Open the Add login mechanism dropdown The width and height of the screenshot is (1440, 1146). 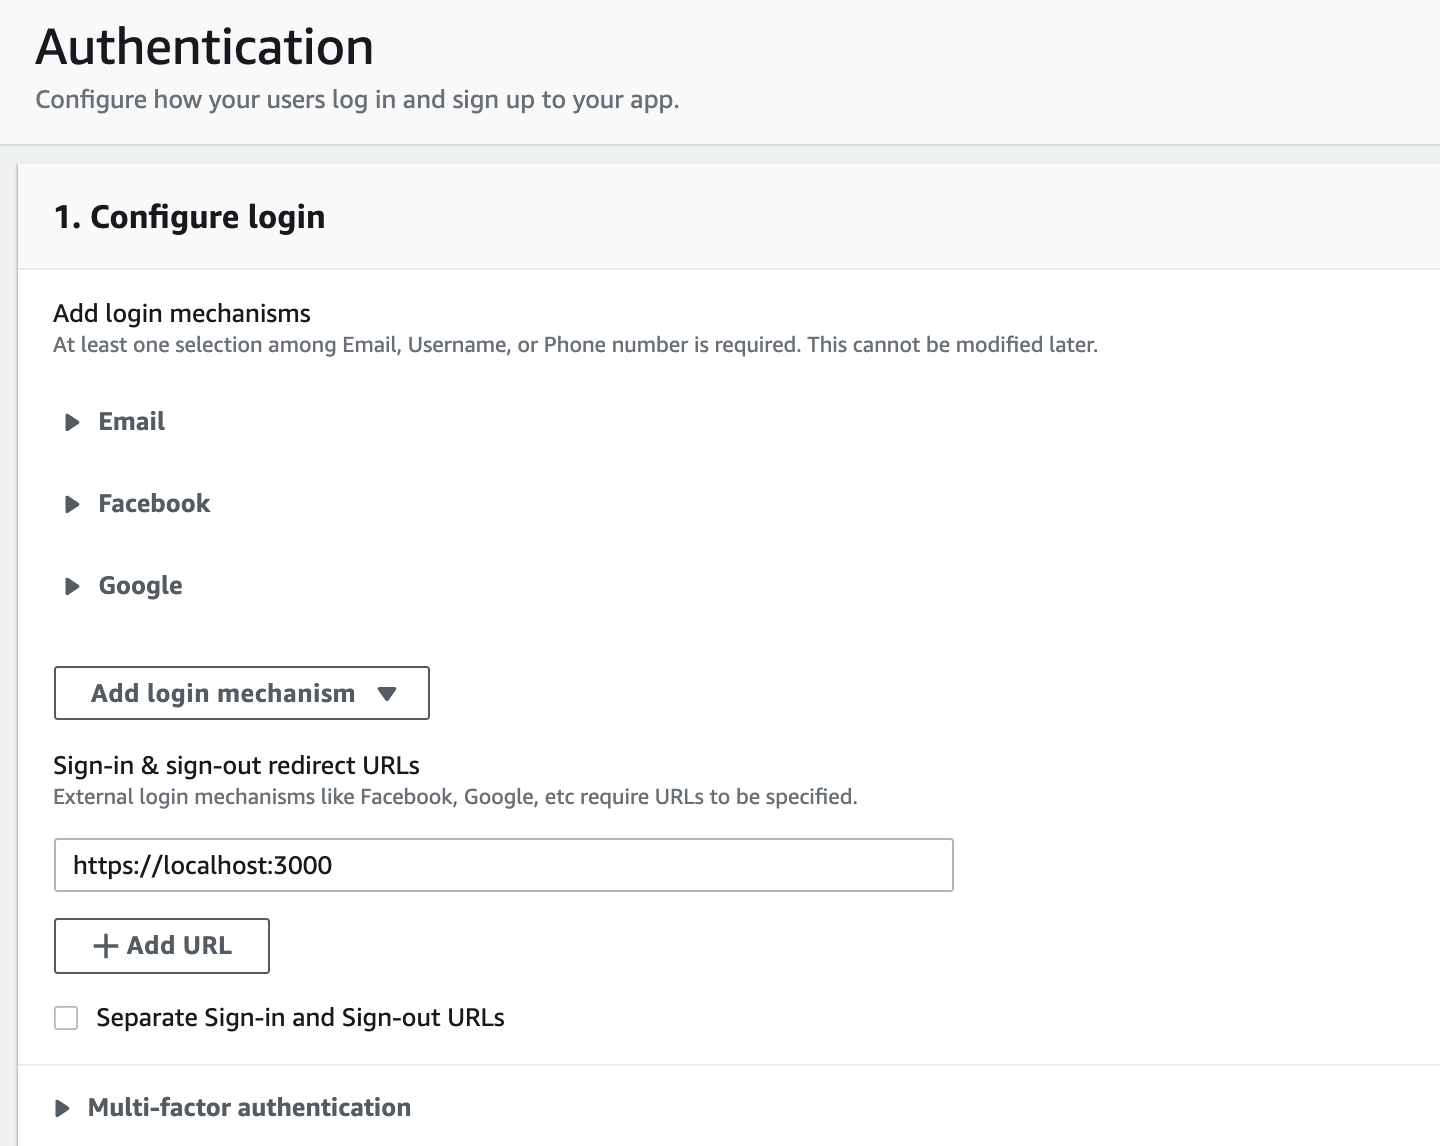(x=240, y=693)
